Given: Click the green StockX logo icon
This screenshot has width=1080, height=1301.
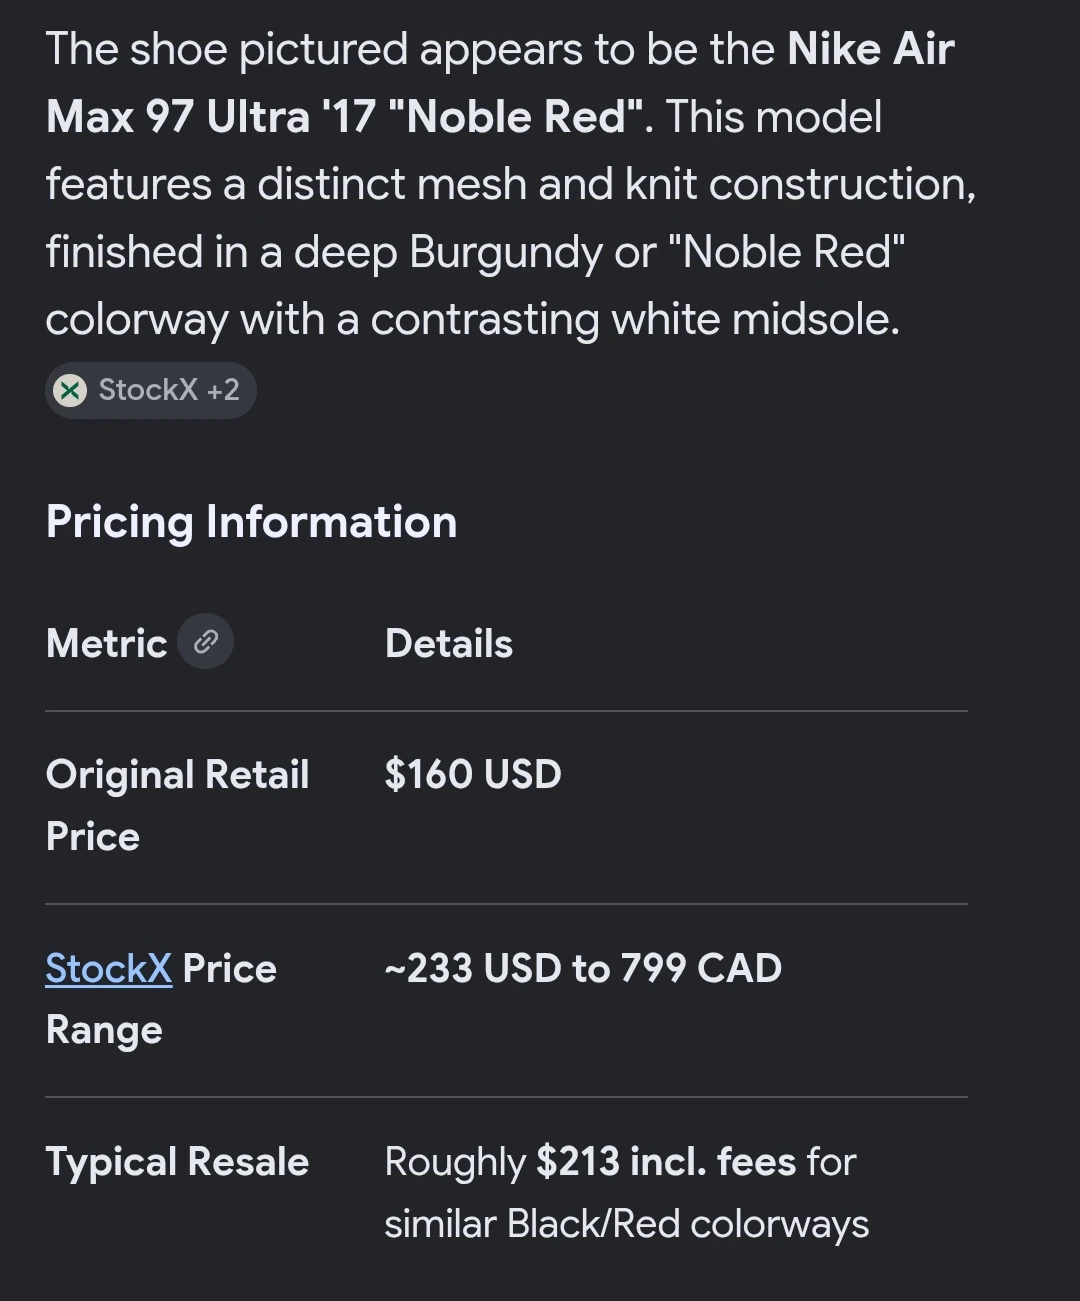Looking at the screenshot, I should click(x=70, y=390).
